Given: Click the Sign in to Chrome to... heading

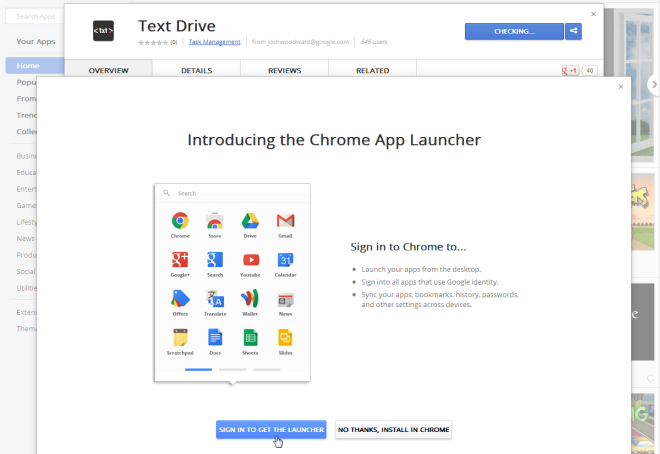Looking at the screenshot, I should [x=408, y=247].
